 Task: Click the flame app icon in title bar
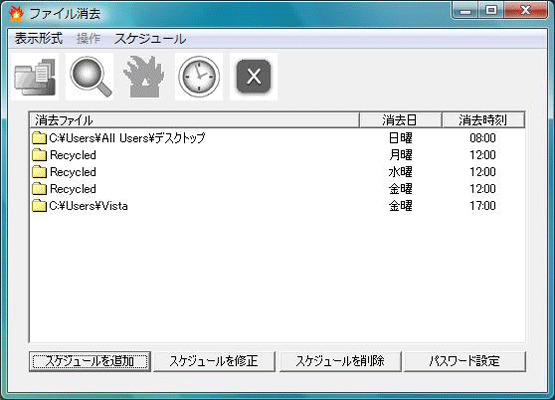pos(16,13)
